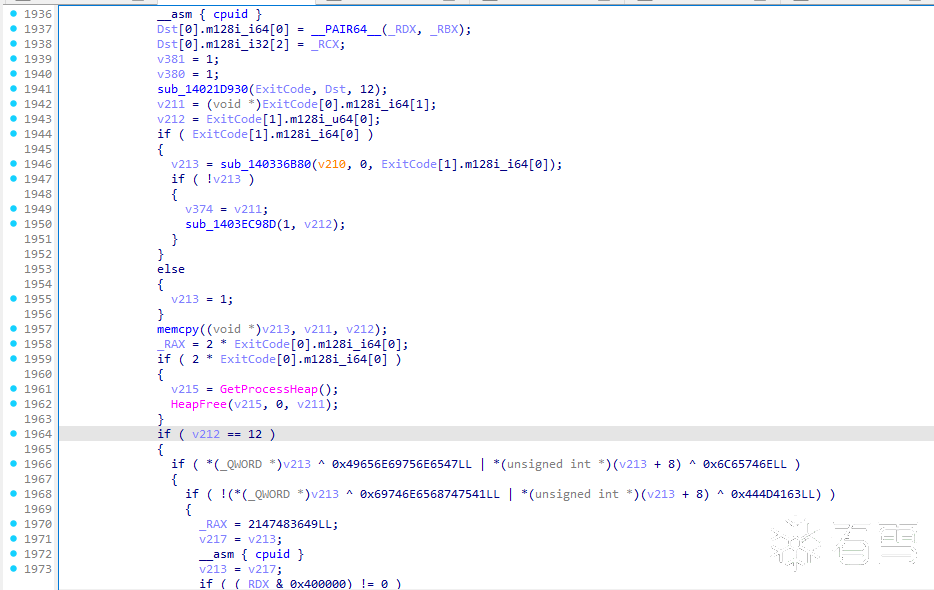Select constant 0x69746E6568747541LL
The height and width of the screenshot is (590, 934).
(429, 494)
